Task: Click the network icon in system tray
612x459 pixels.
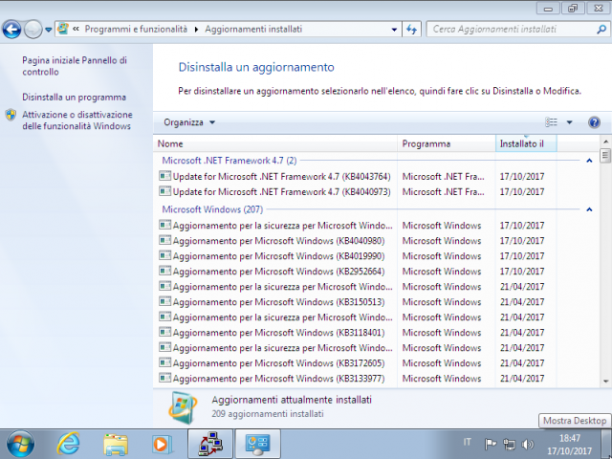Action: point(509,444)
